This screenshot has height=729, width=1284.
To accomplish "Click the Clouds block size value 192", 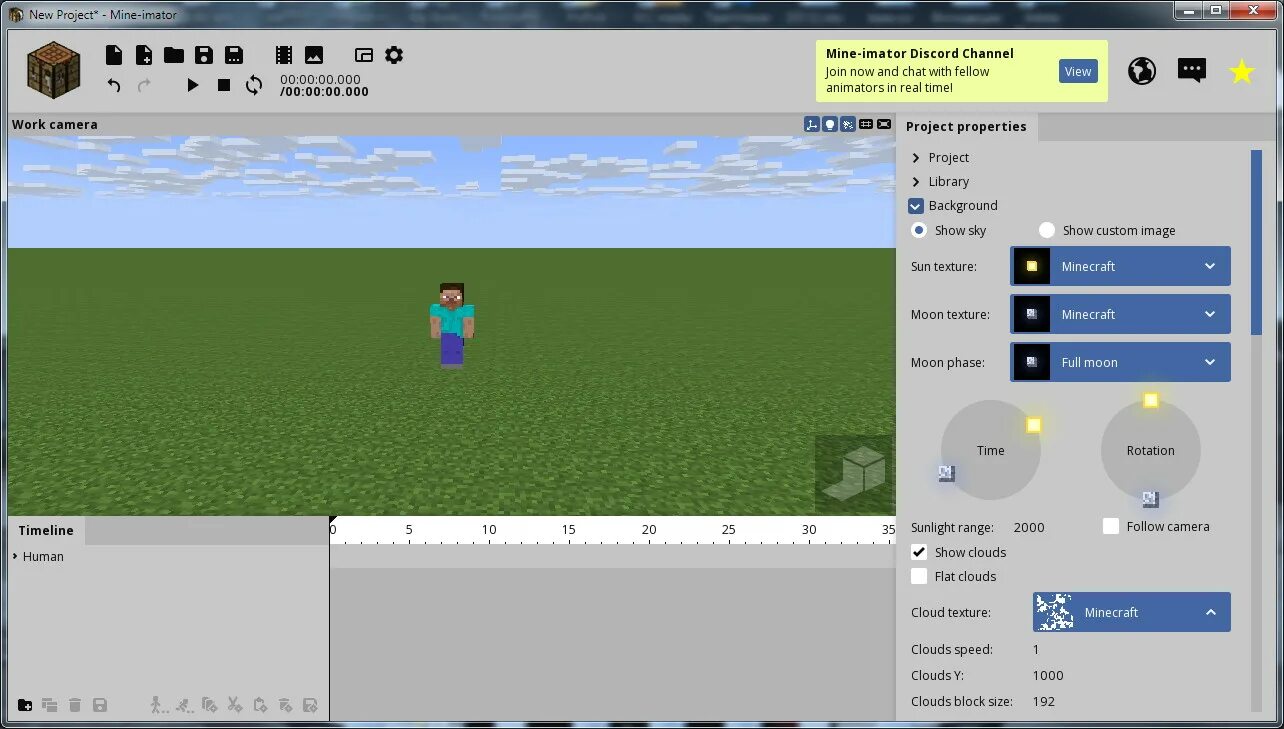I will [1044, 701].
